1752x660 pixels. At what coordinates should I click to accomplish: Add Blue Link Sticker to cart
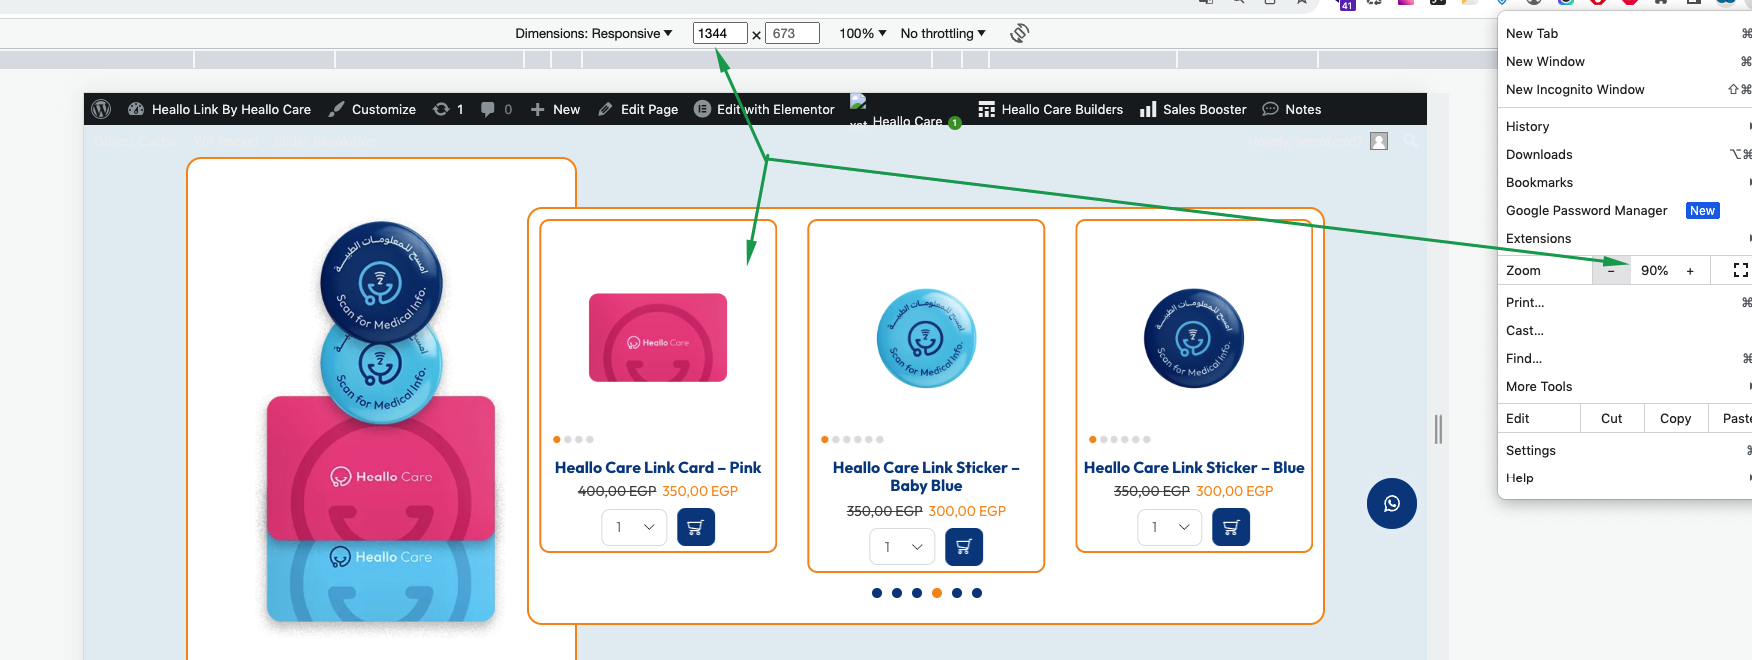[1231, 527]
